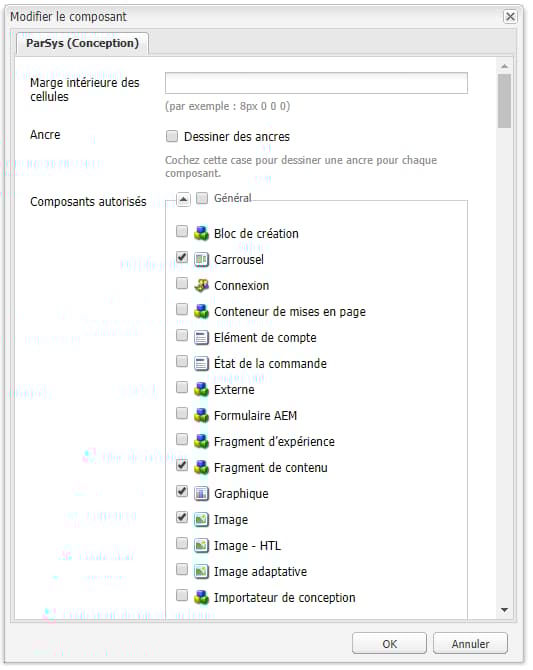Image resolution: width=533 pixels, height=670 pixels.
Task: Click the Elément de compte icon
Action: [201, 338]
